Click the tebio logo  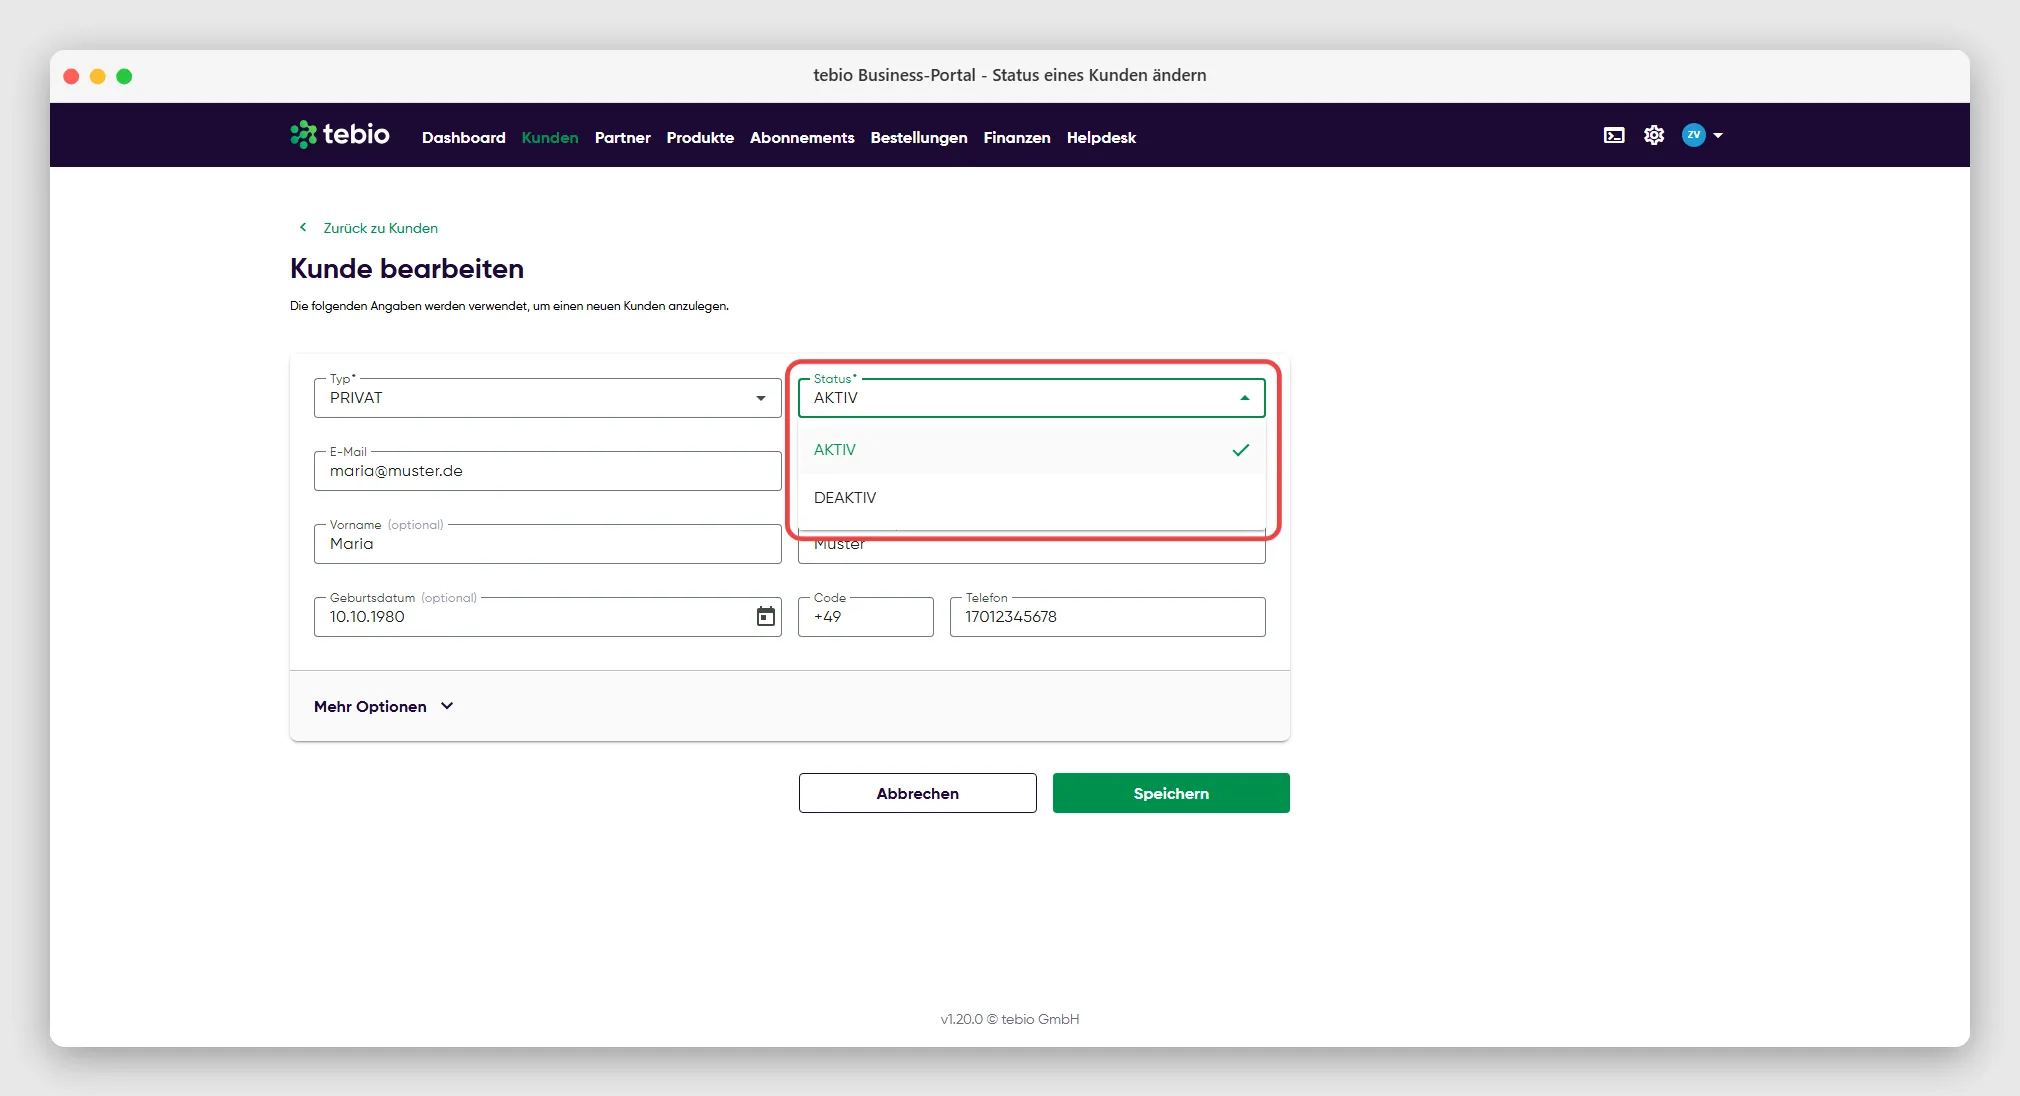click(340, 134)
